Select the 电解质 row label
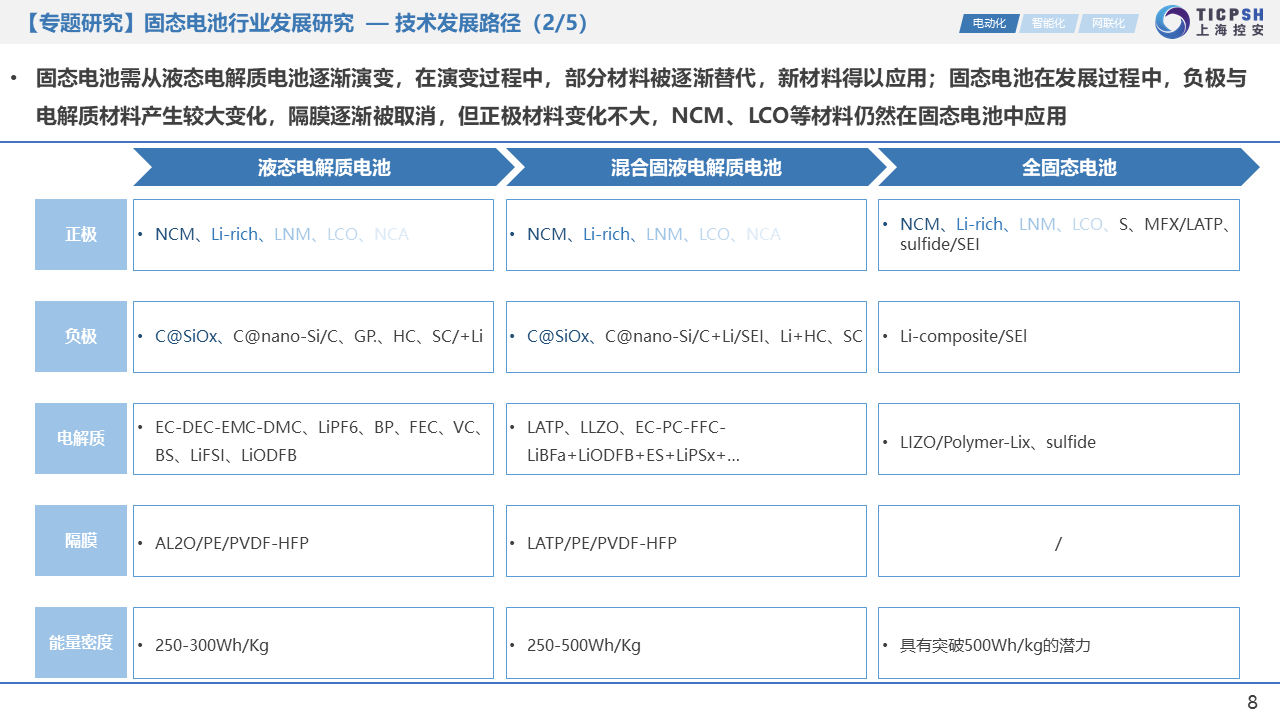1280x720 pixels. tap(81, 438)
